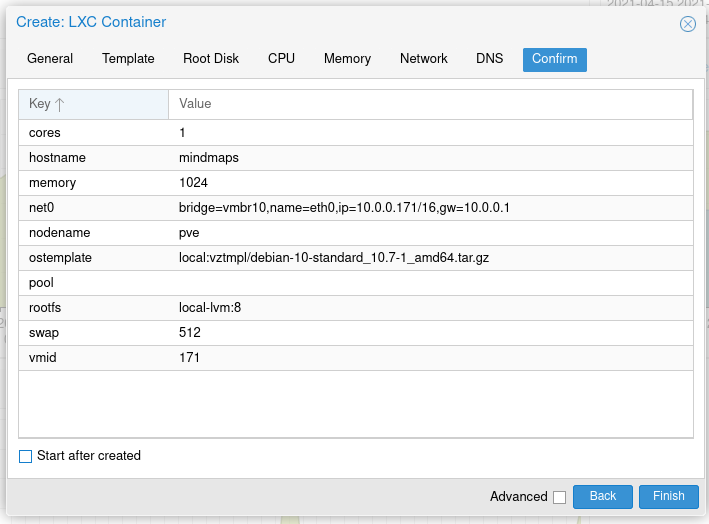Switch to the Network tab
The height and width of the screenshot is (524, 709).
(x=424, y=59)
